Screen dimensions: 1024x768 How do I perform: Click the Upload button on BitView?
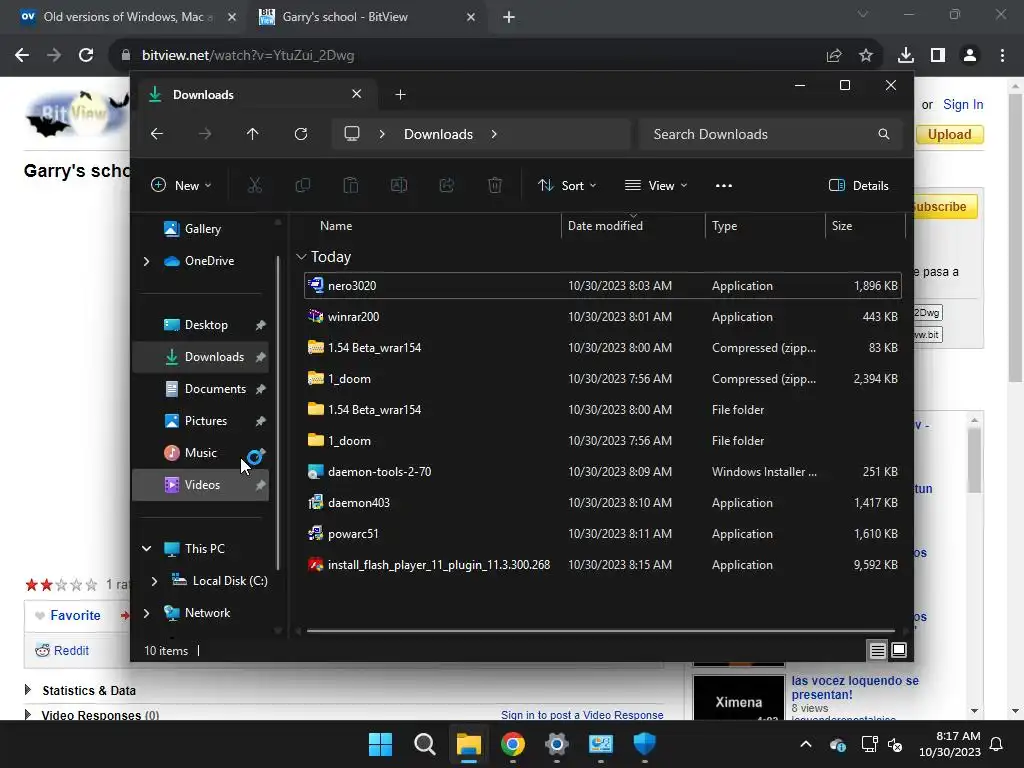(950, 134)
